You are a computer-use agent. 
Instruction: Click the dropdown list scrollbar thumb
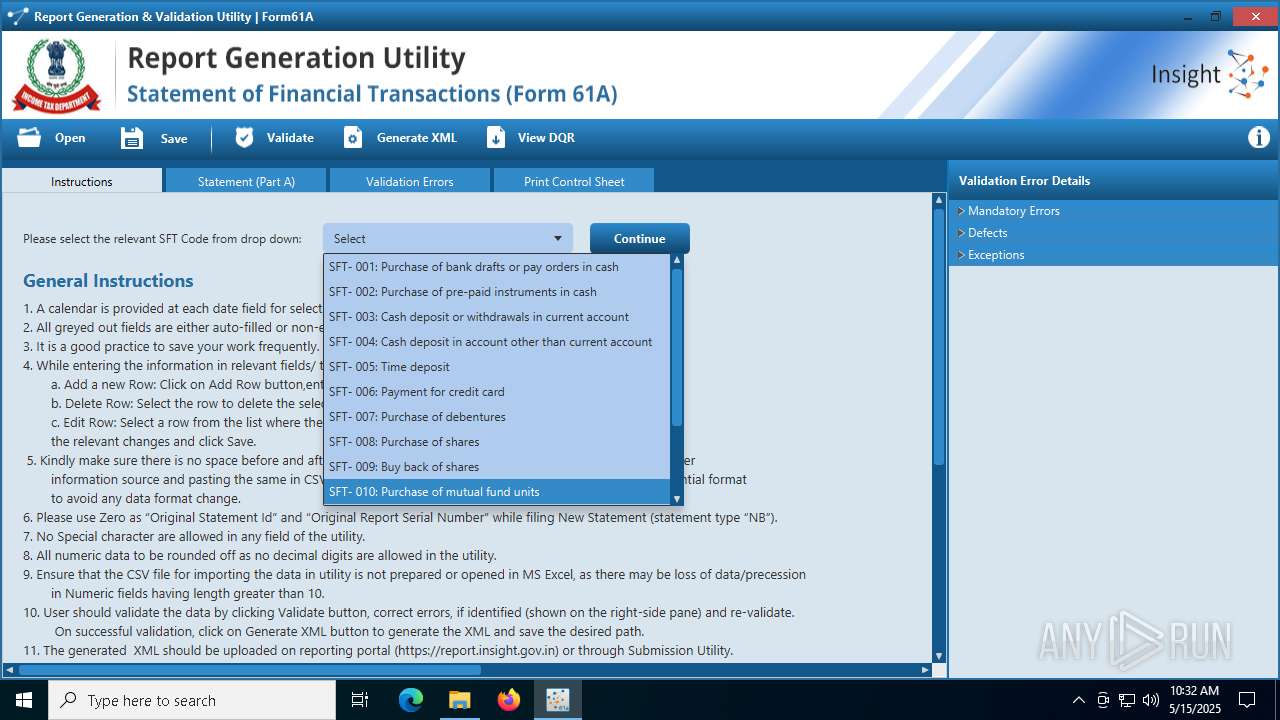coord(677,347)
